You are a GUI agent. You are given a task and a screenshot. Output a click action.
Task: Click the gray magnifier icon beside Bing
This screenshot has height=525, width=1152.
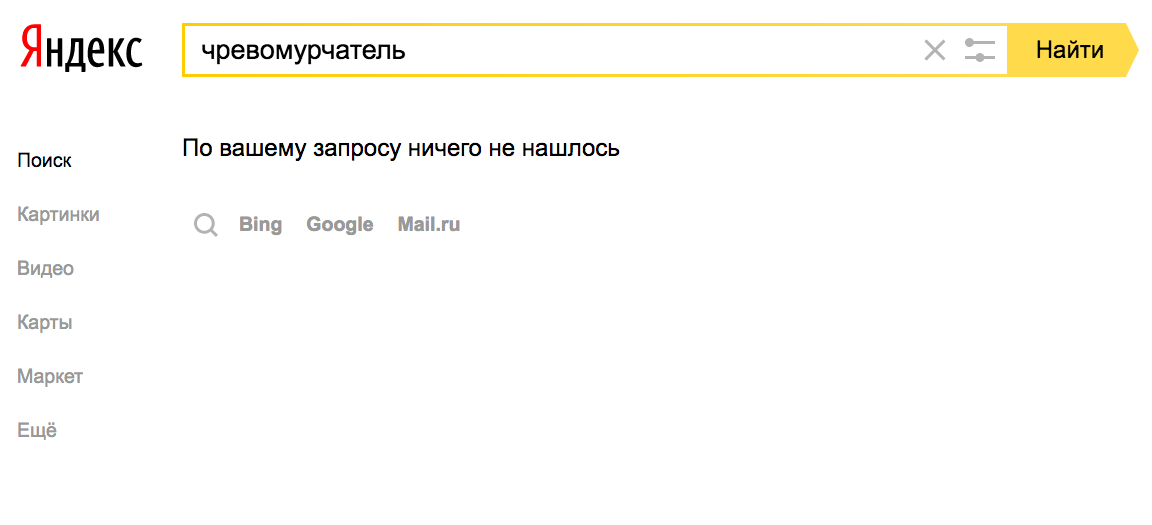point(206,225)
